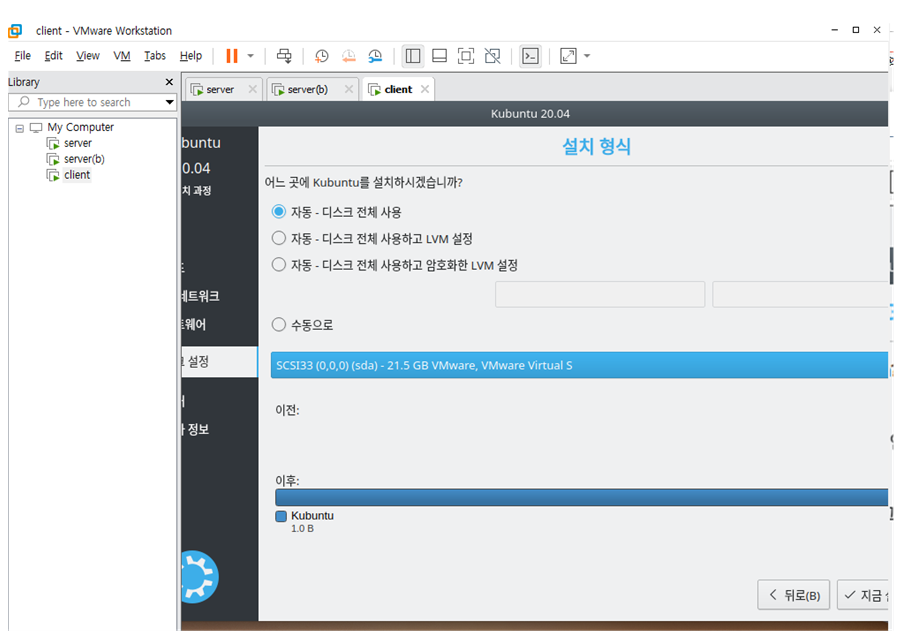This screenshot has height=642, width=910.
Task: Select 암호화한 LVM 설정 radio option
Action: point(279,265)
